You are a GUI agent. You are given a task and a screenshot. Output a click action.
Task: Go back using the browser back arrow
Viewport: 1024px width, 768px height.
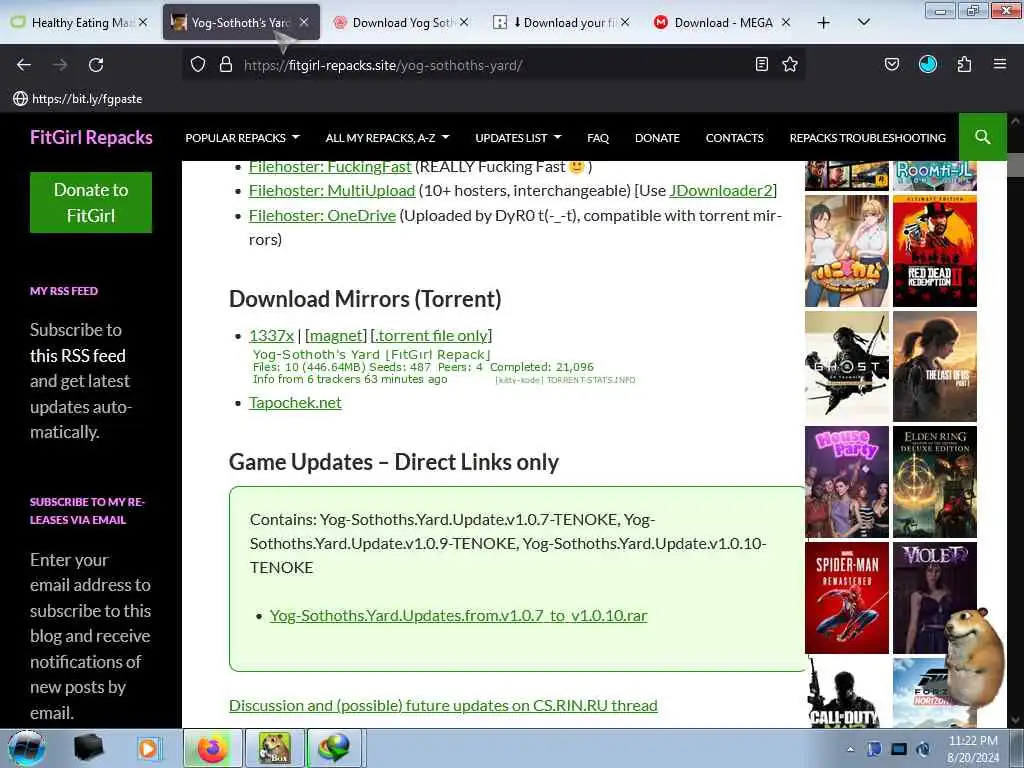click(x=24, y=65)
